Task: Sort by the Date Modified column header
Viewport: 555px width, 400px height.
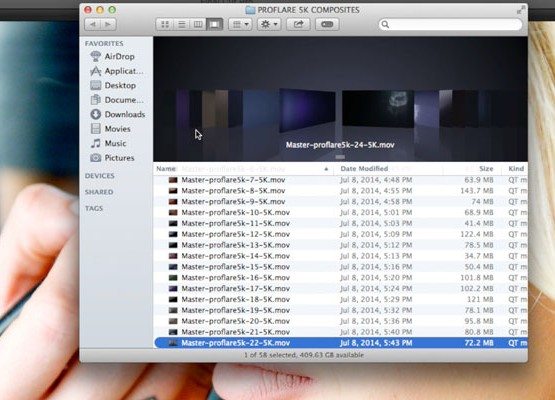Action: click(364, 168)
